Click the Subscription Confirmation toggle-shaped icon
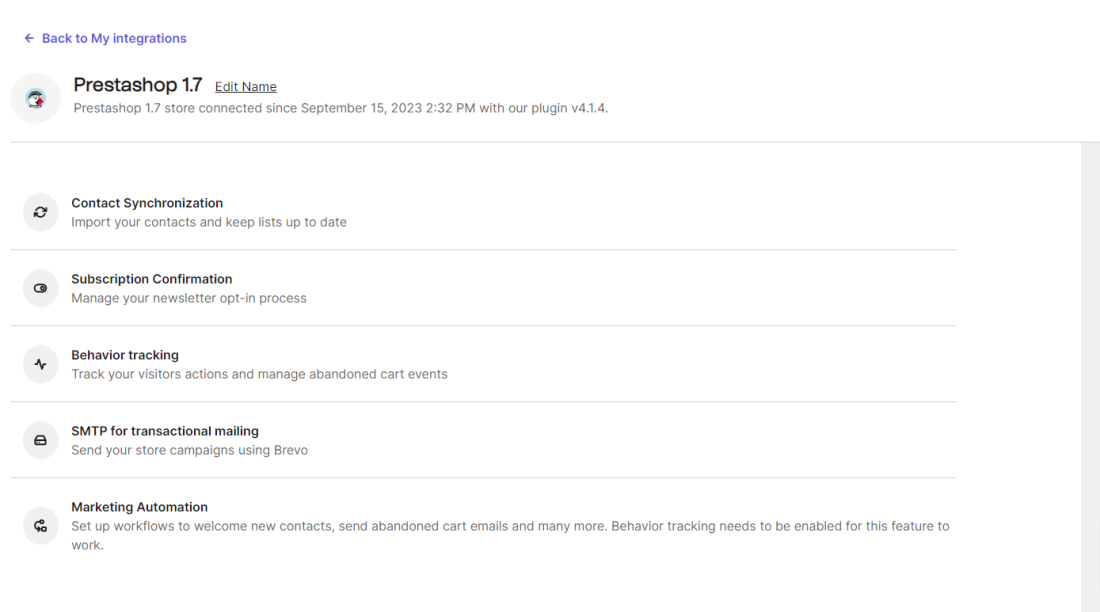Viewport: 1100px width, 612px height. click(40, 288)
